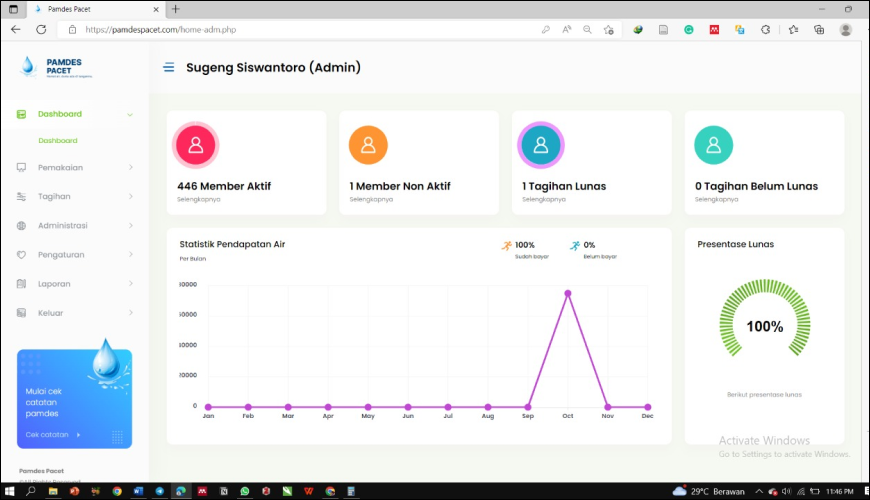Click the orange Member Non Aktif icon

tap(368, 146)
